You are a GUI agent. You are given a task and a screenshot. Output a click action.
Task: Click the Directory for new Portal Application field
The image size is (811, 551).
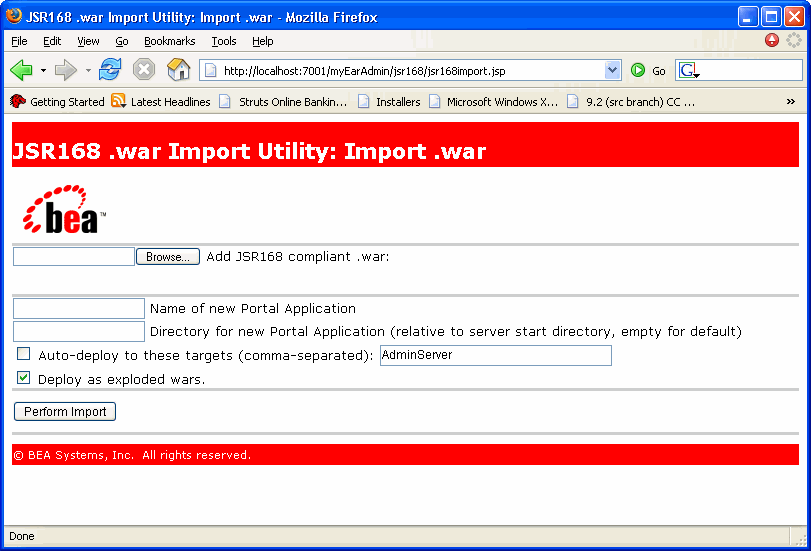[x=79, y=331]
